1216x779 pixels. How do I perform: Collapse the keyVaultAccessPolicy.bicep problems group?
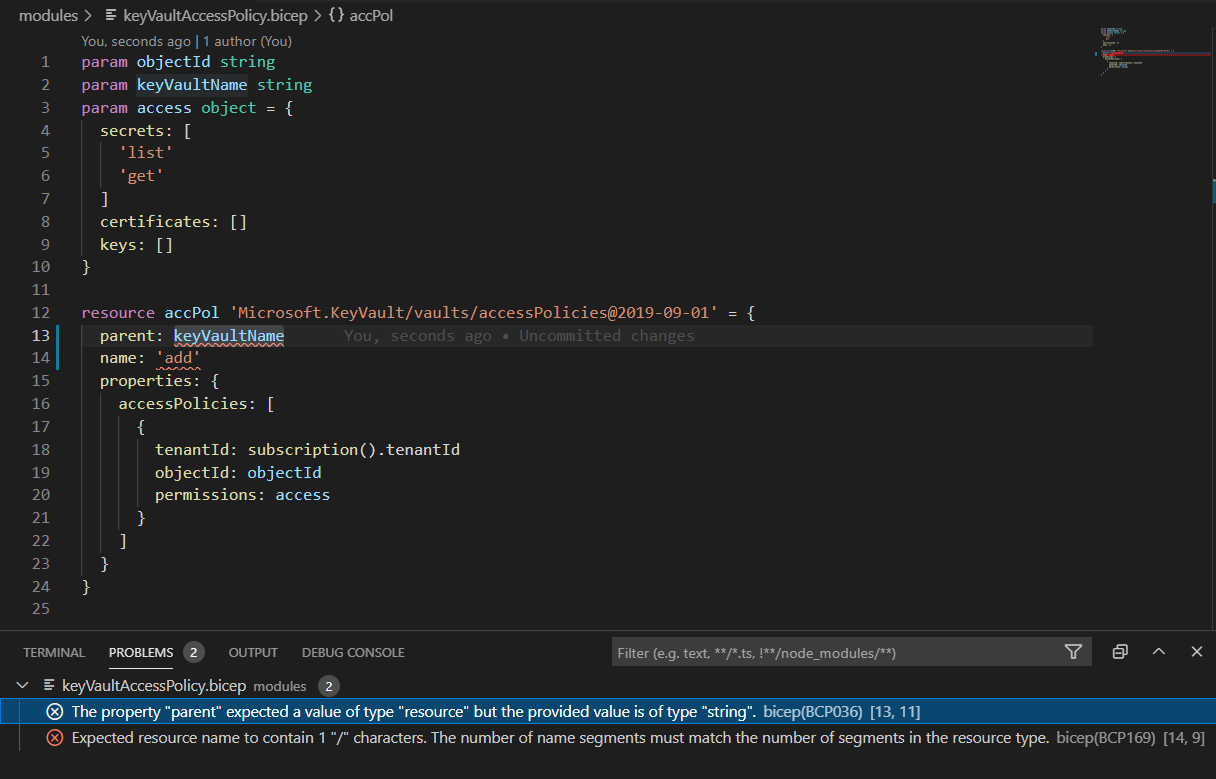(24, 686)
